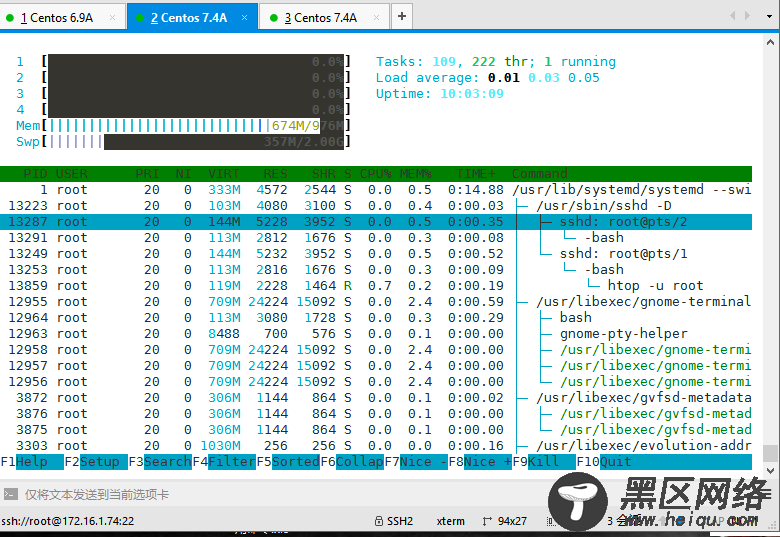Select the systemd process row PID 1
780x537 pixels.
[376, 190]
